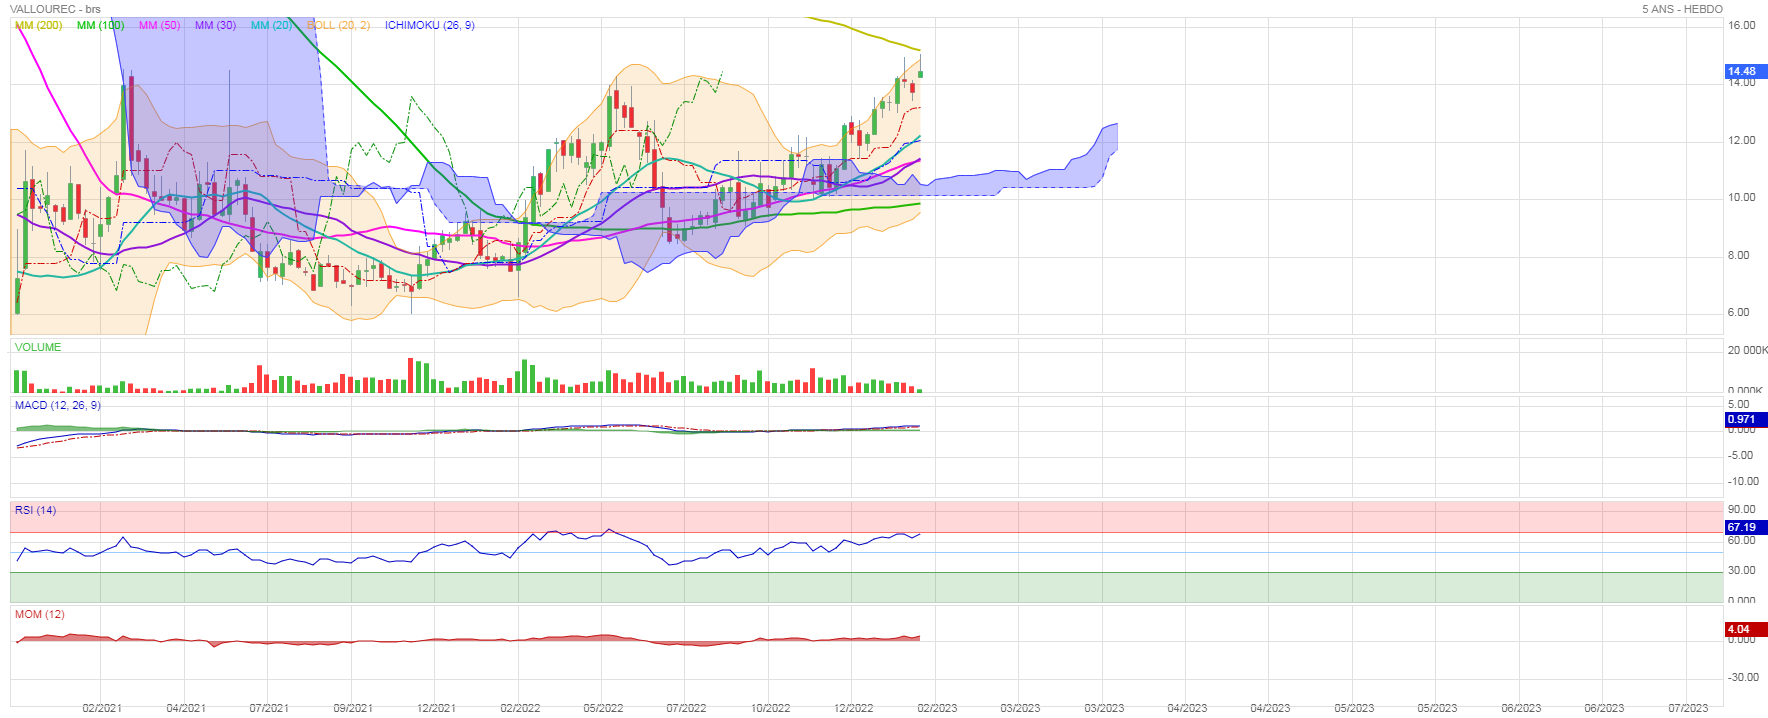
Task: Click the 5 ANS - HEBDO period label
Action: pos(1682,9)
